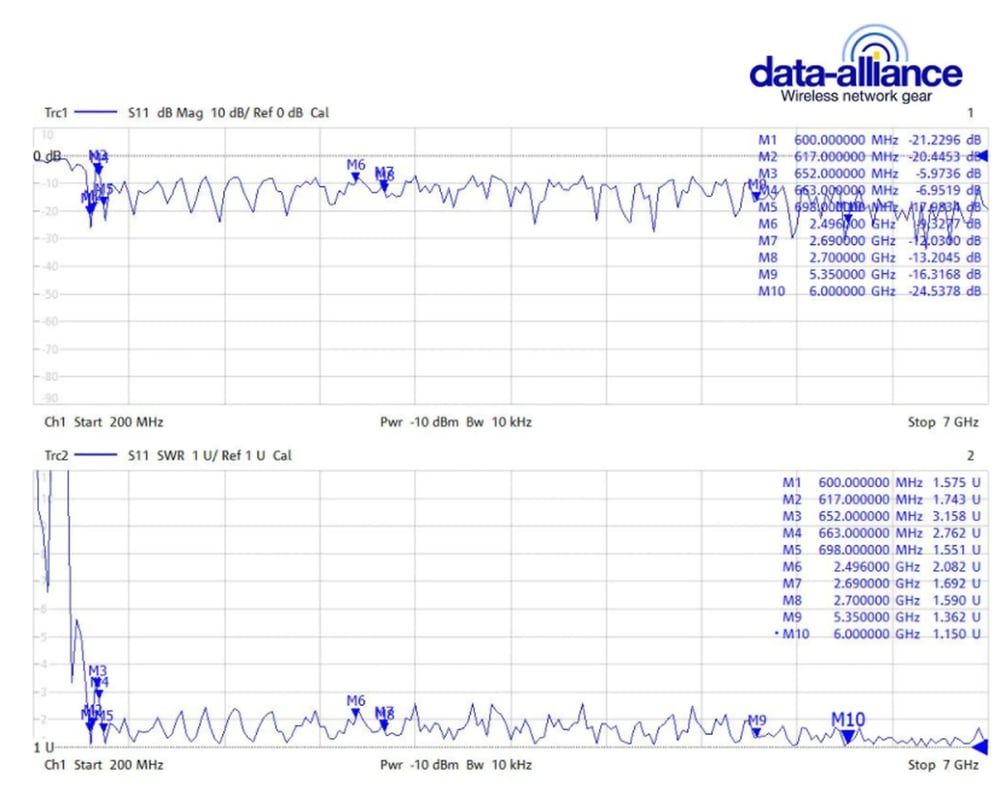Click 'S11 SWR 1 U/ Ref 1 U Cal' header
The height and width of the screenshot is (800, 1006).
(209, 455)
